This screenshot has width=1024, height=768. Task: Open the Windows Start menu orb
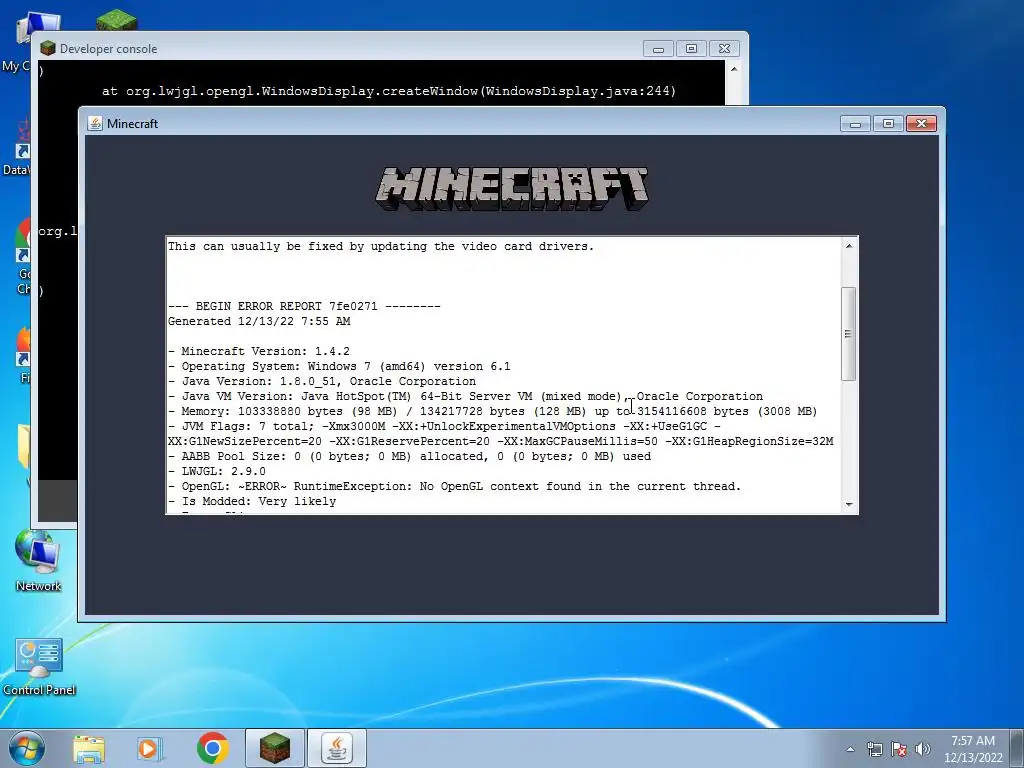pos(27,748)
